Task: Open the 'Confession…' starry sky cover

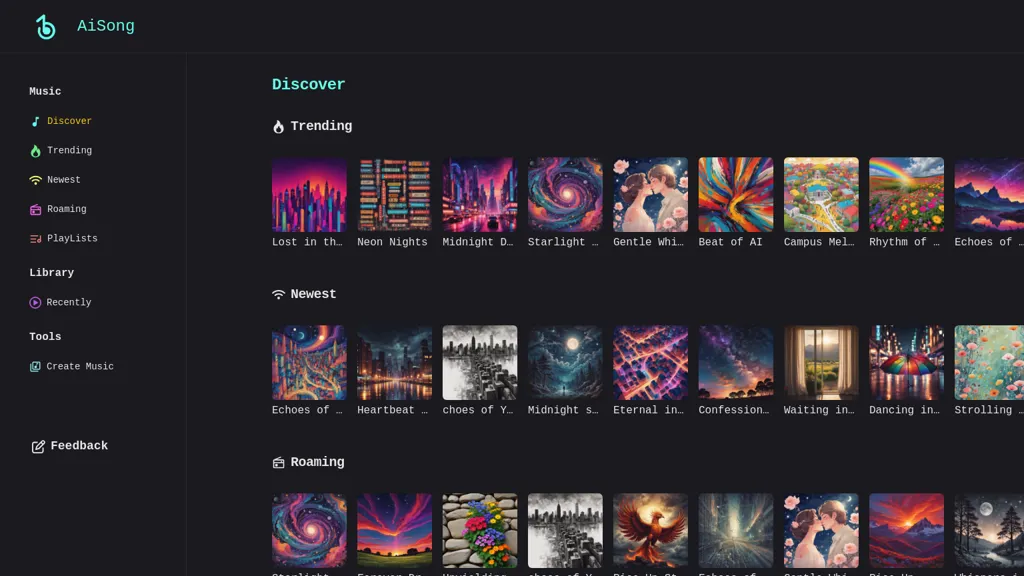Action: point(736,362)
